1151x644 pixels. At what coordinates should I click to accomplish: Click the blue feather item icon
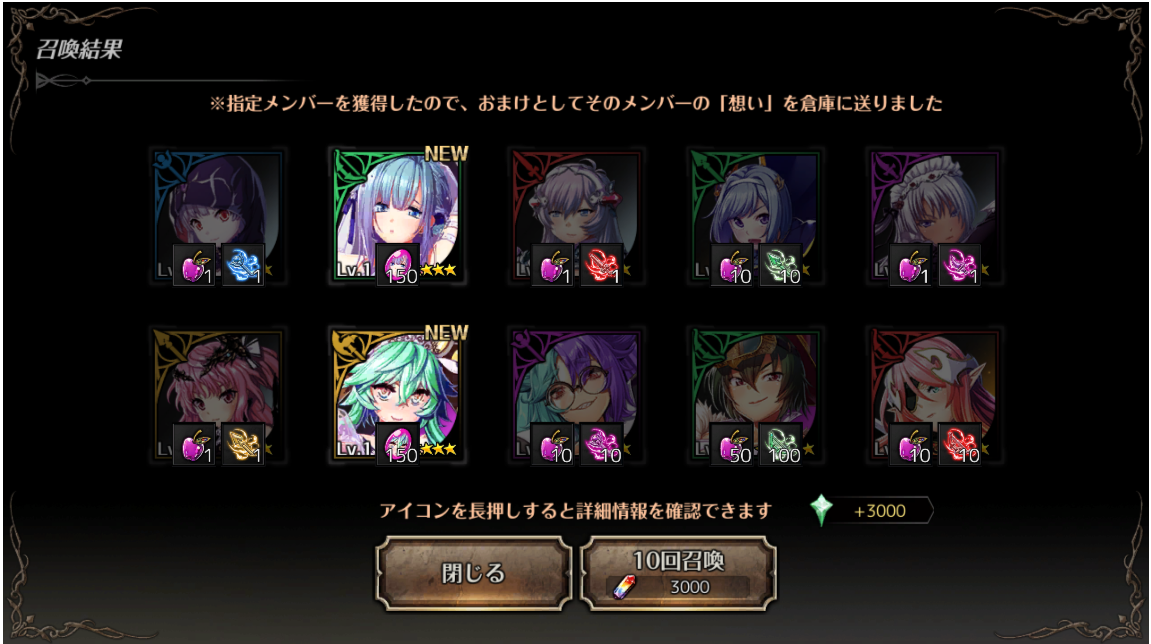[242, 265]
